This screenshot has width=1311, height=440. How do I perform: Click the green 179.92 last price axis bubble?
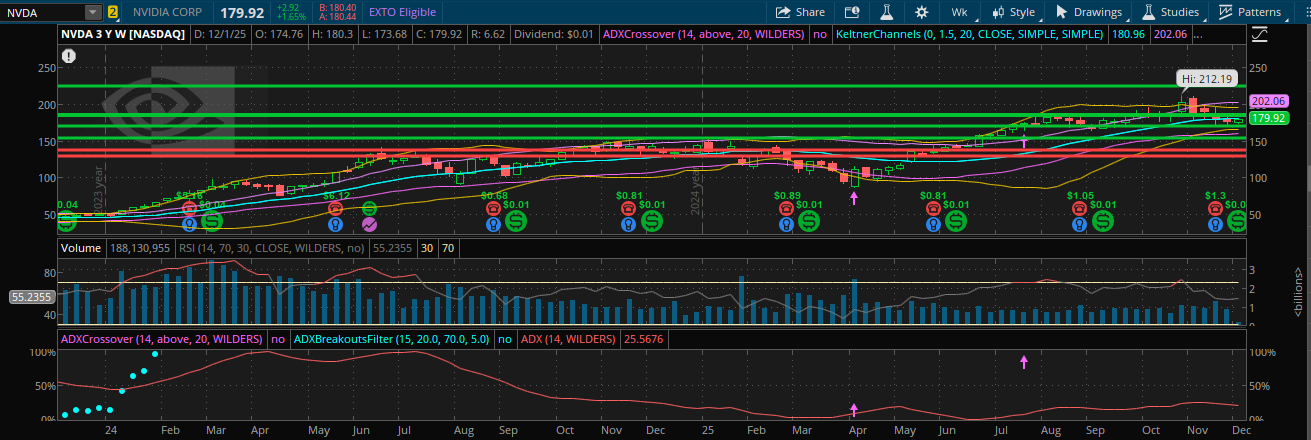click(1267, 117)
